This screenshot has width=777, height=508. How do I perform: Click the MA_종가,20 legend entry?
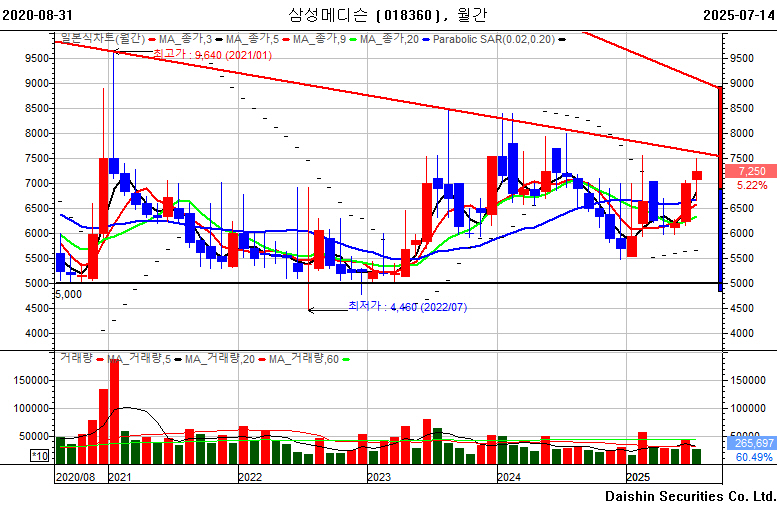tap(389, 39)
